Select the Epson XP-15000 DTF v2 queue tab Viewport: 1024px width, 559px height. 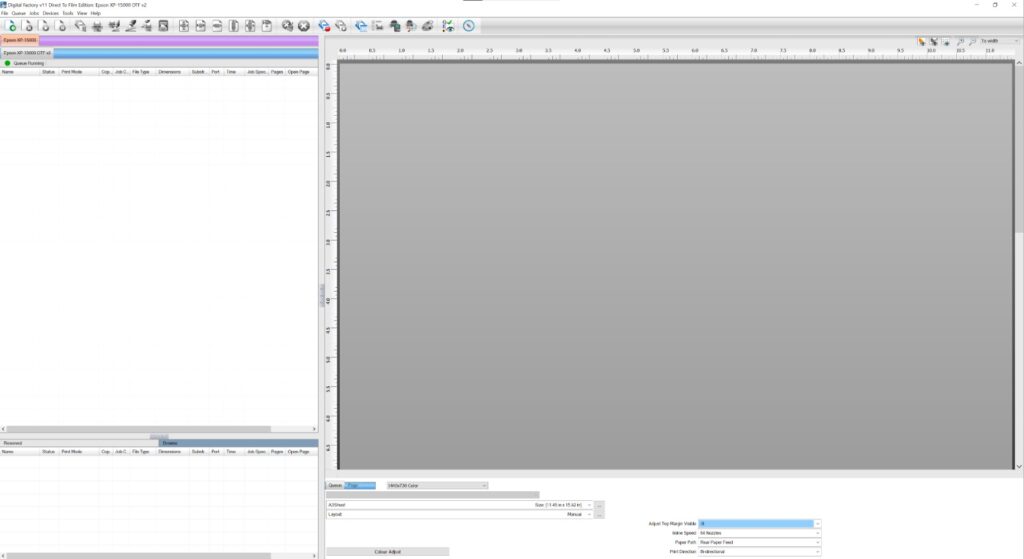pyautogui.click(x=27, y=53)
